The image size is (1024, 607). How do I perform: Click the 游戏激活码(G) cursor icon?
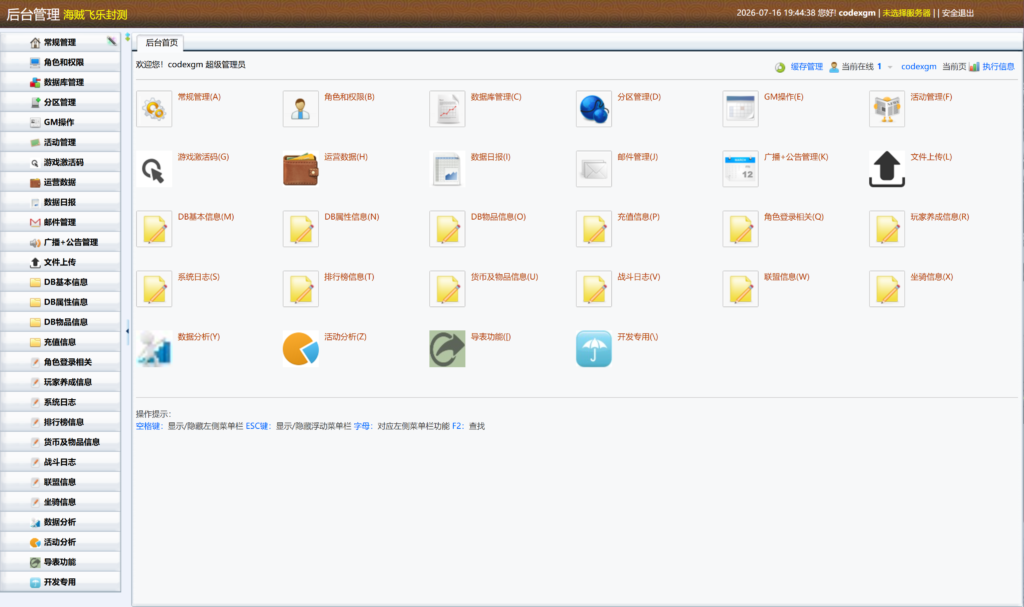point(154,169)
